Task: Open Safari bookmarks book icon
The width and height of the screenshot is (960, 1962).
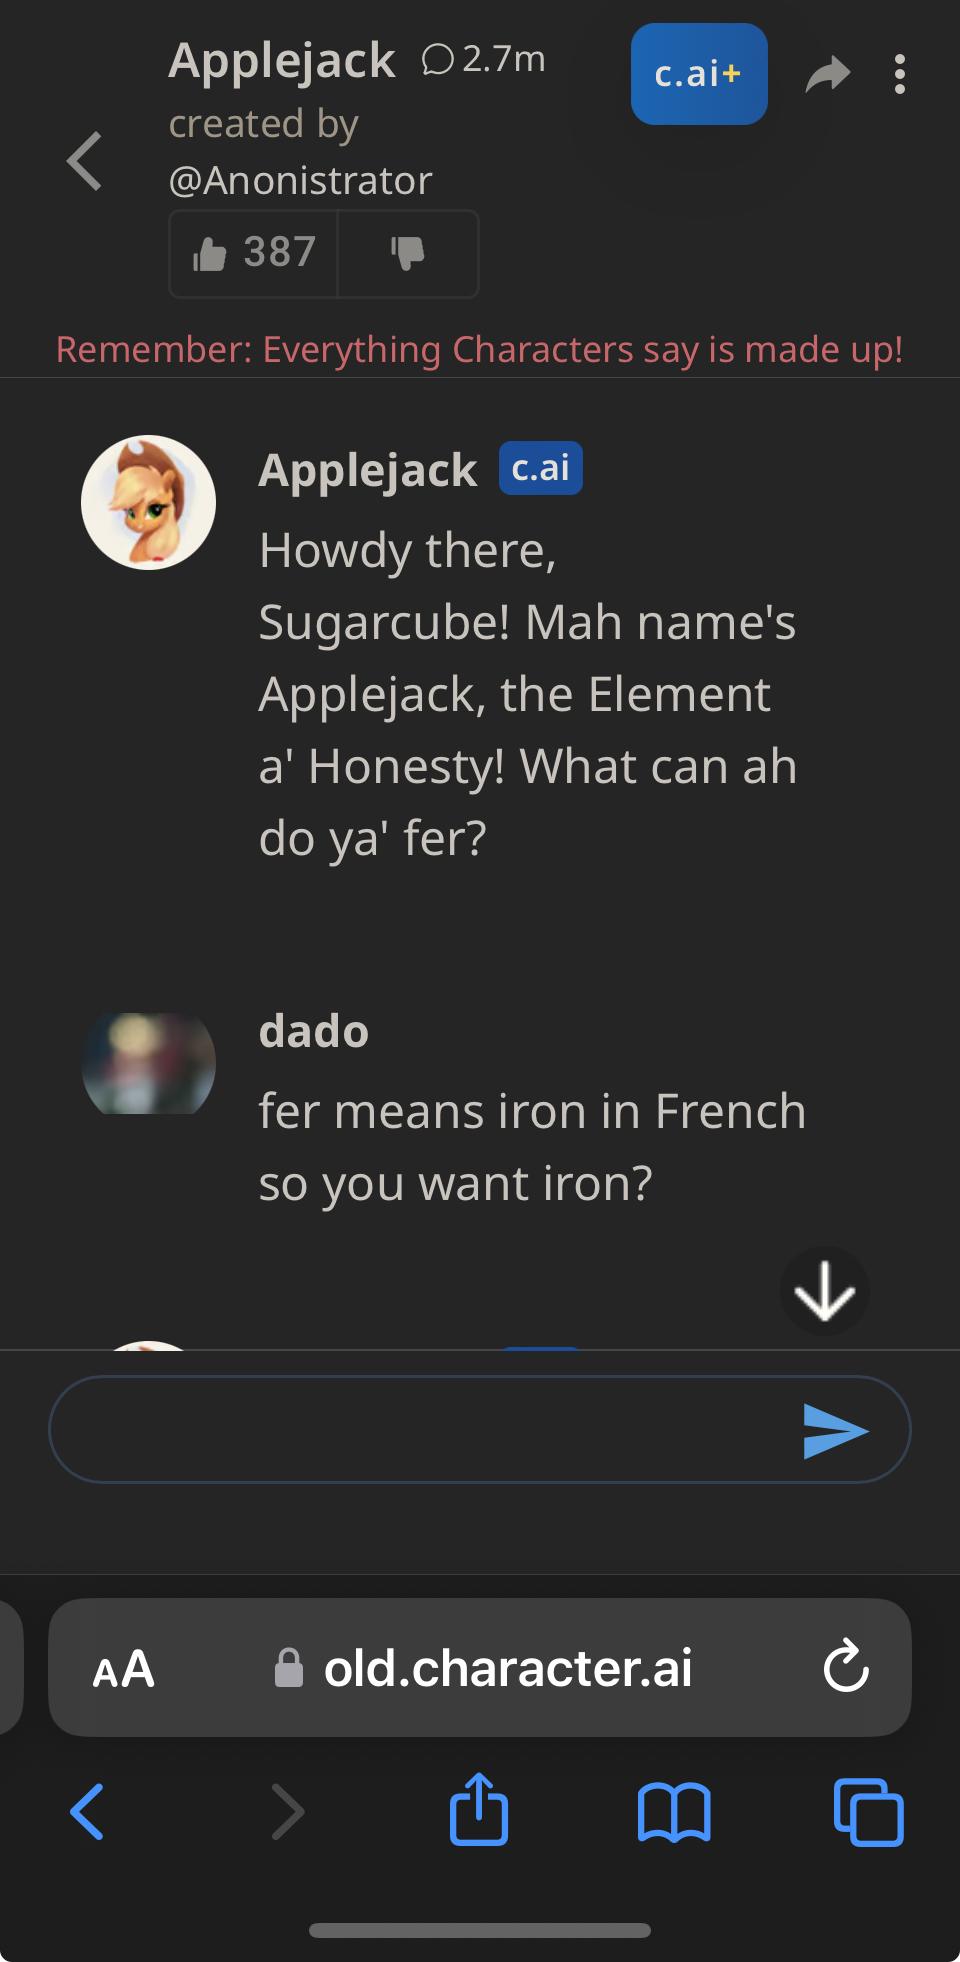Action: [674, 1812]
